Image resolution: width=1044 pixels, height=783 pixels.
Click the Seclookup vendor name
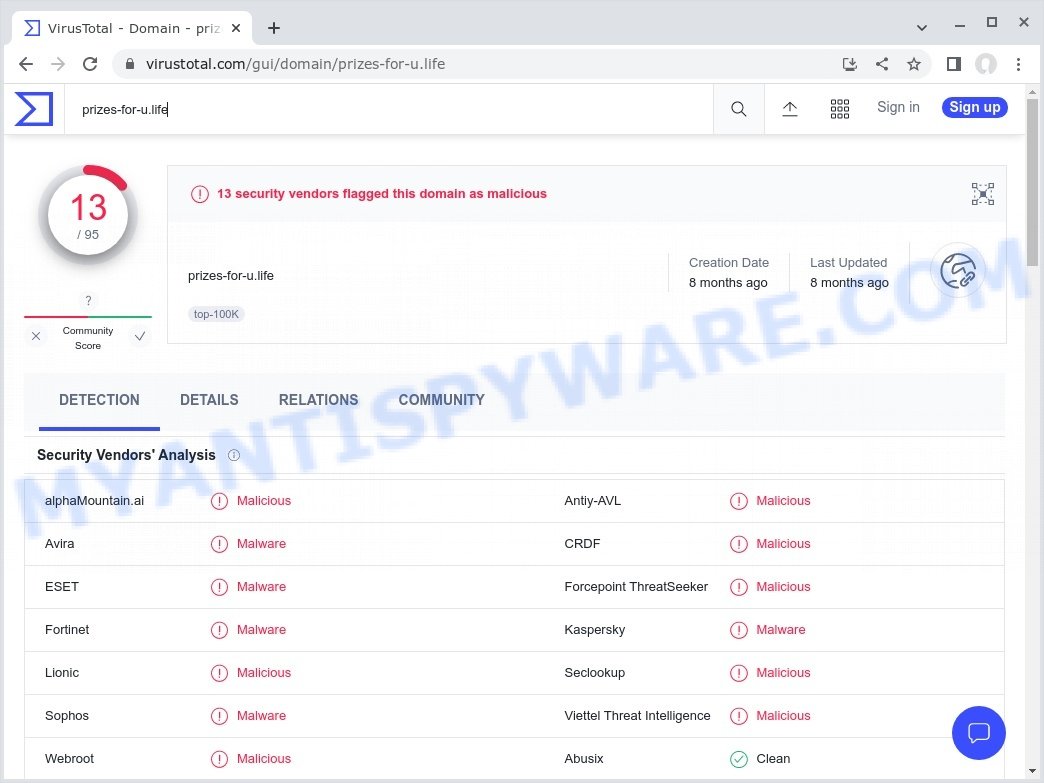[x=595, y=673]
